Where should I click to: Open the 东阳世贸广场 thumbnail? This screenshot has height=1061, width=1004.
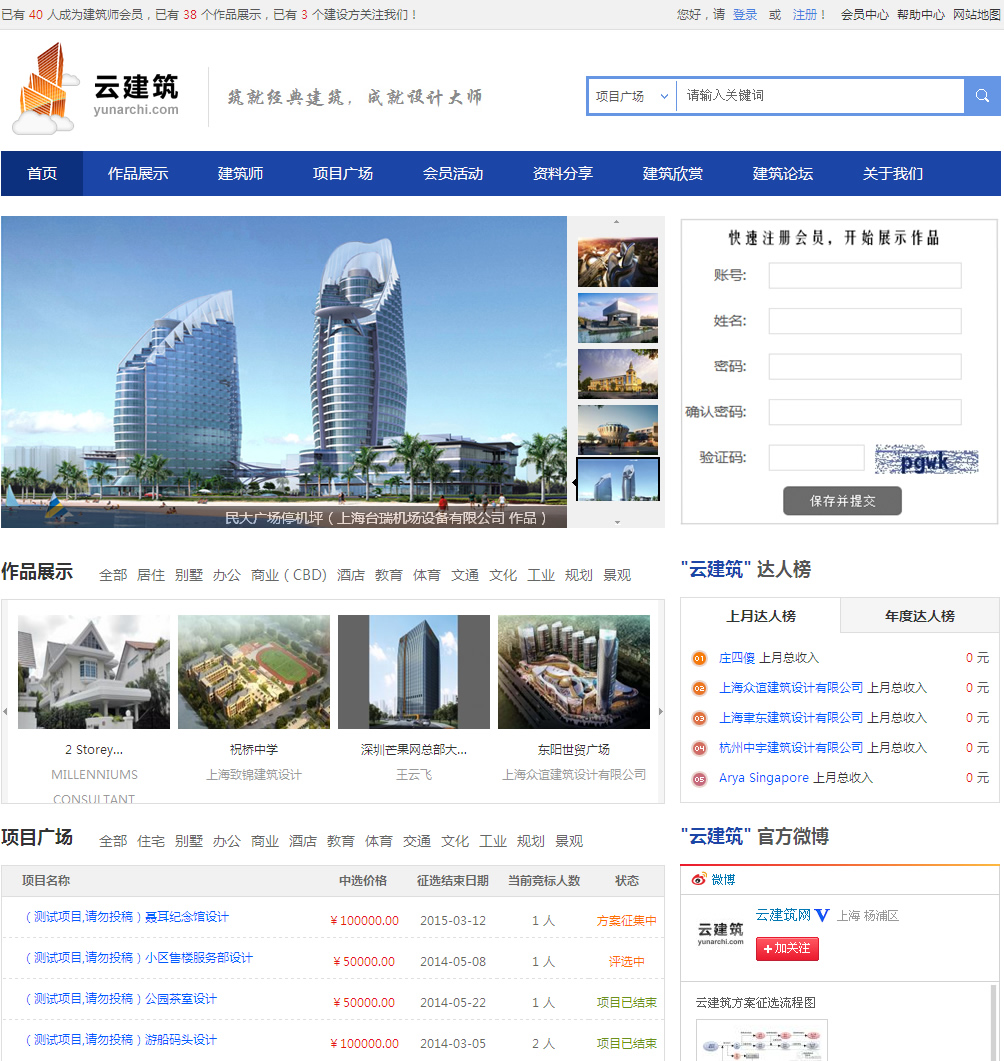(574, 672)
